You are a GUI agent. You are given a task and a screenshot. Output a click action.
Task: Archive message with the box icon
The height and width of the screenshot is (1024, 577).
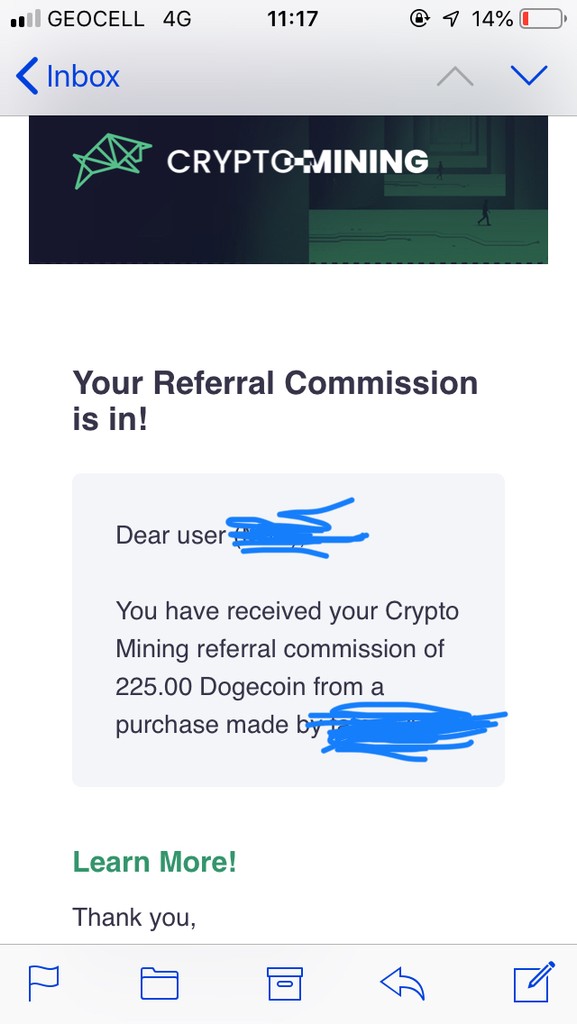tap(285, 984)
